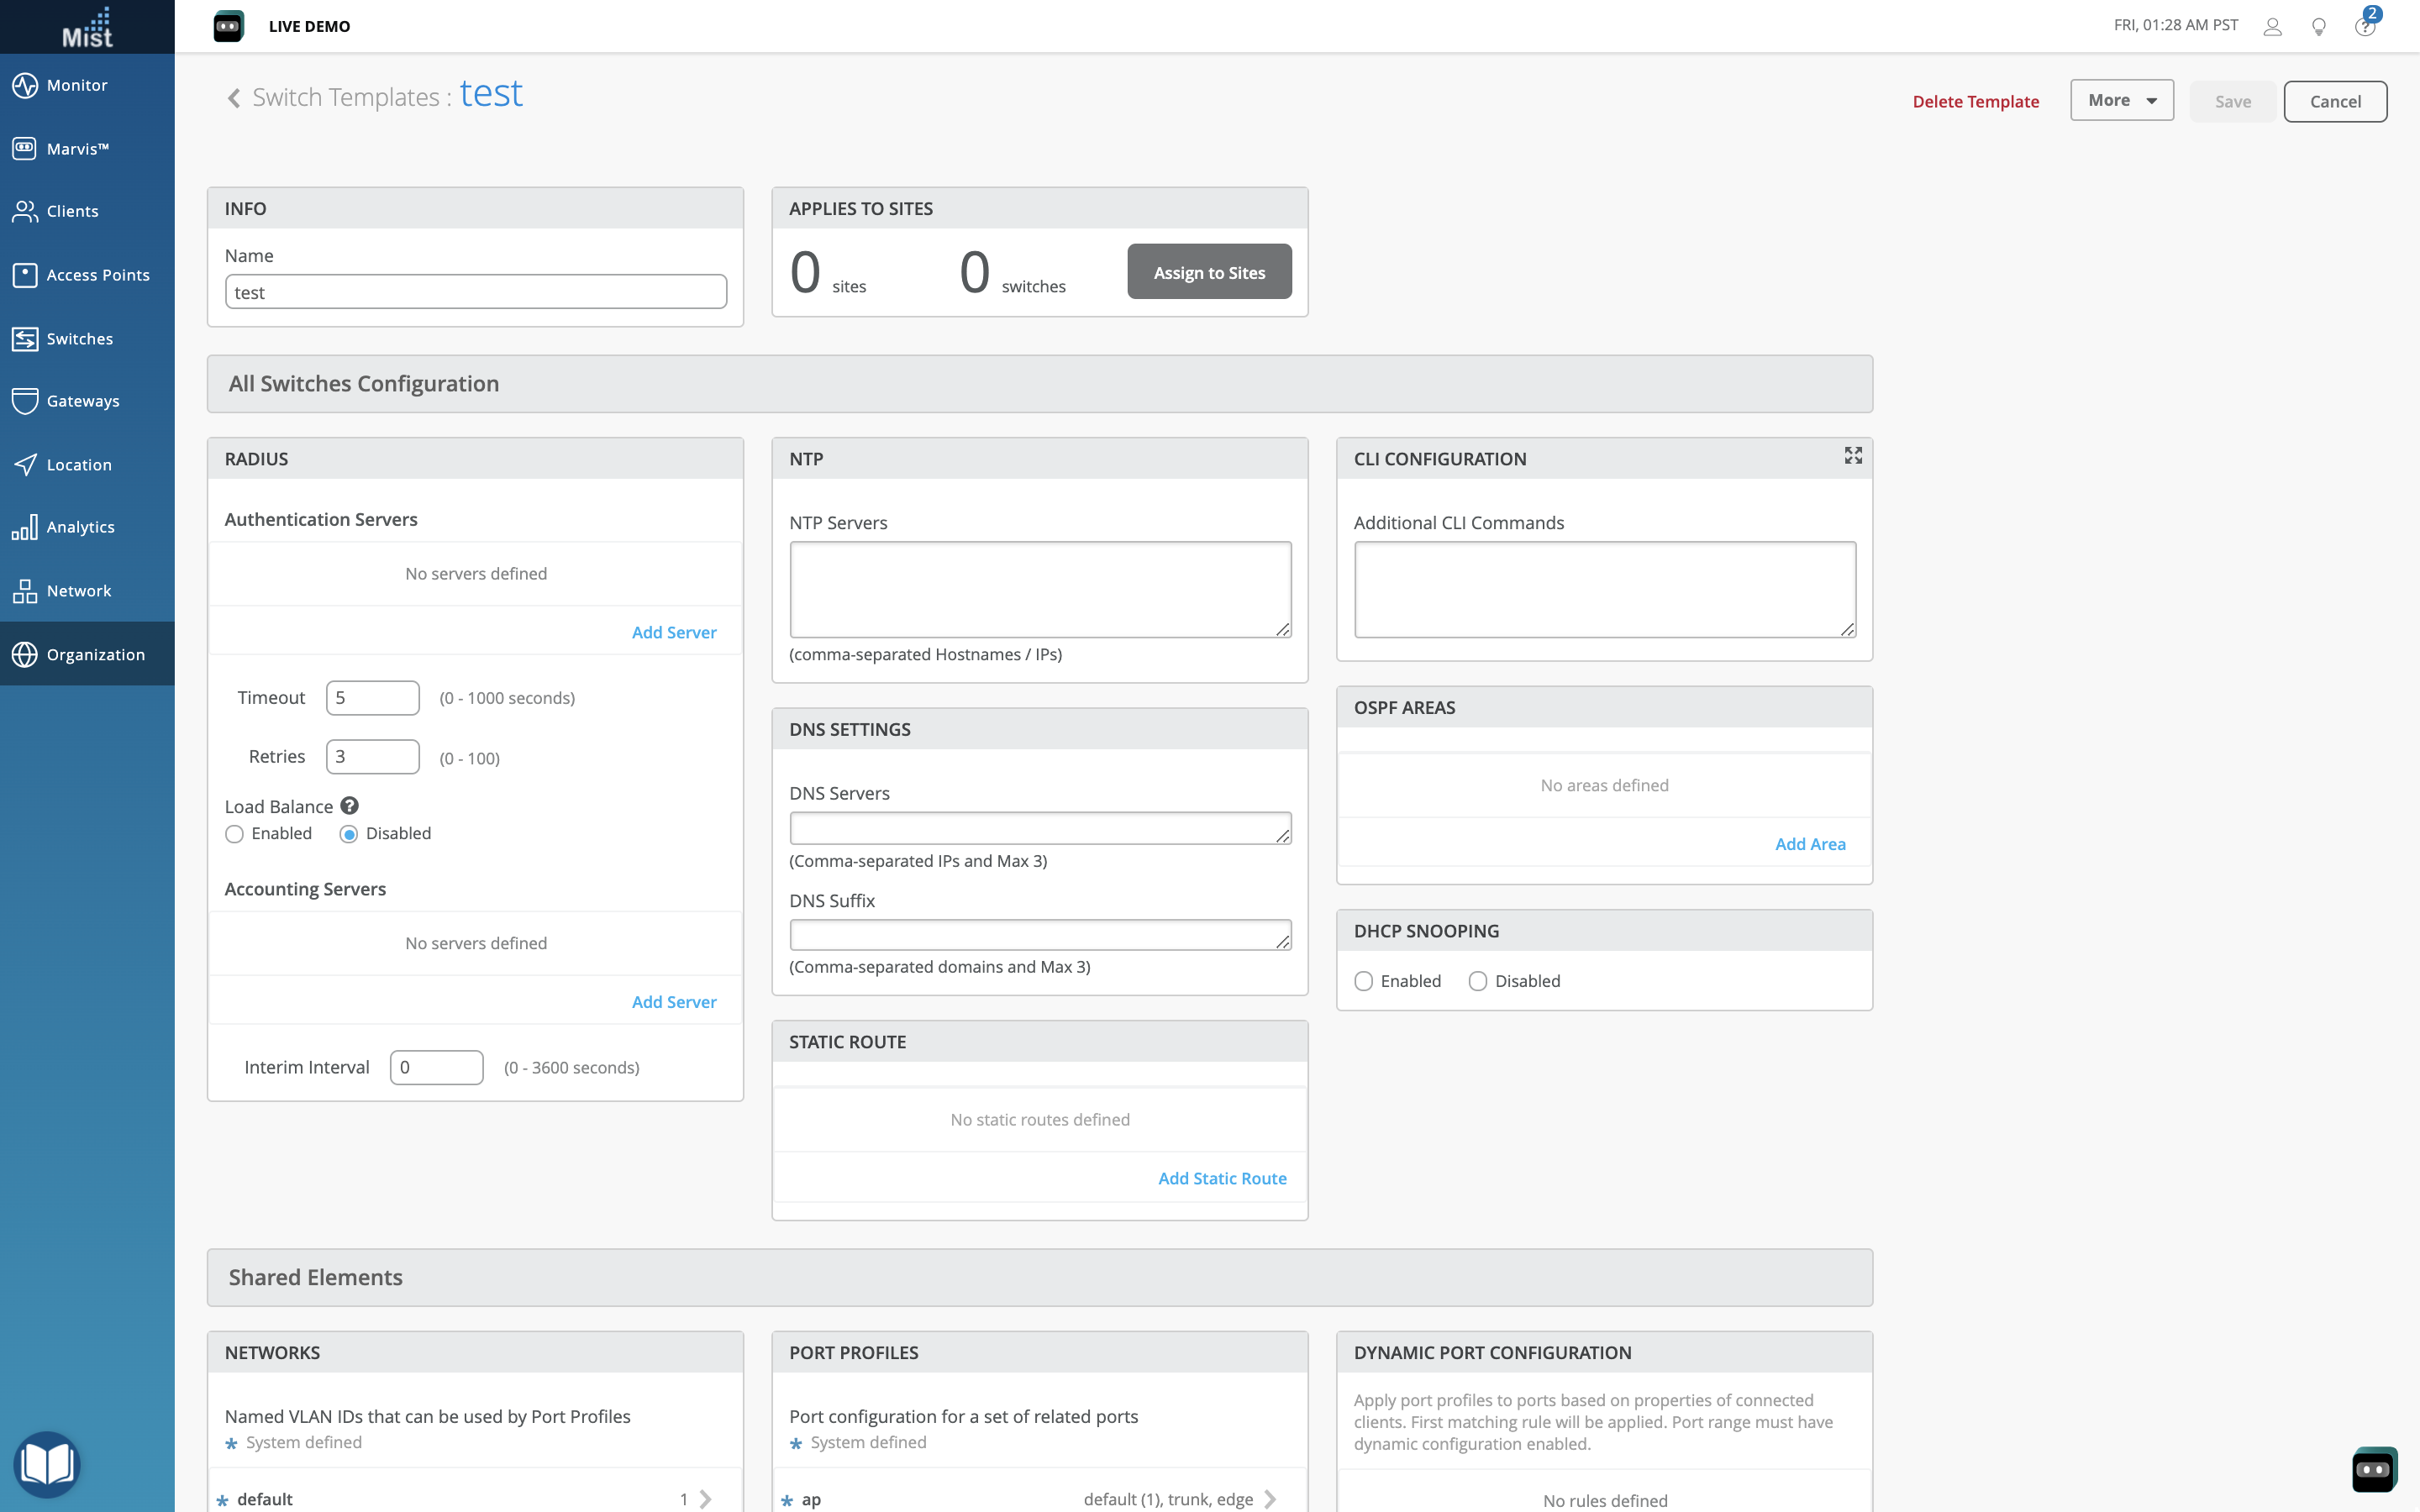This screenshot has height=1512, width=2420.
Task: Click Add Static Route link
Action: point(1221,1178)
